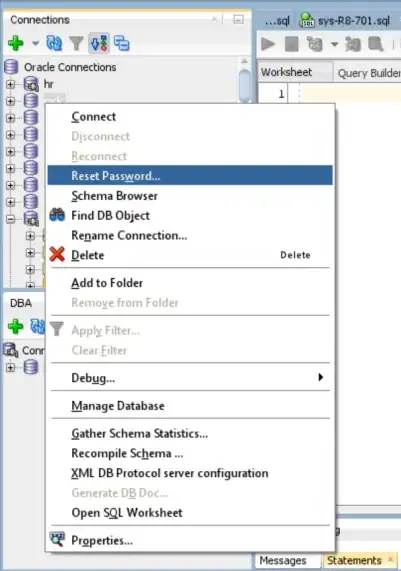The width and height of the screenshot is (401, 571).
Task: Collapse the expanded connection node with minus
Action: tap(11, 219)
